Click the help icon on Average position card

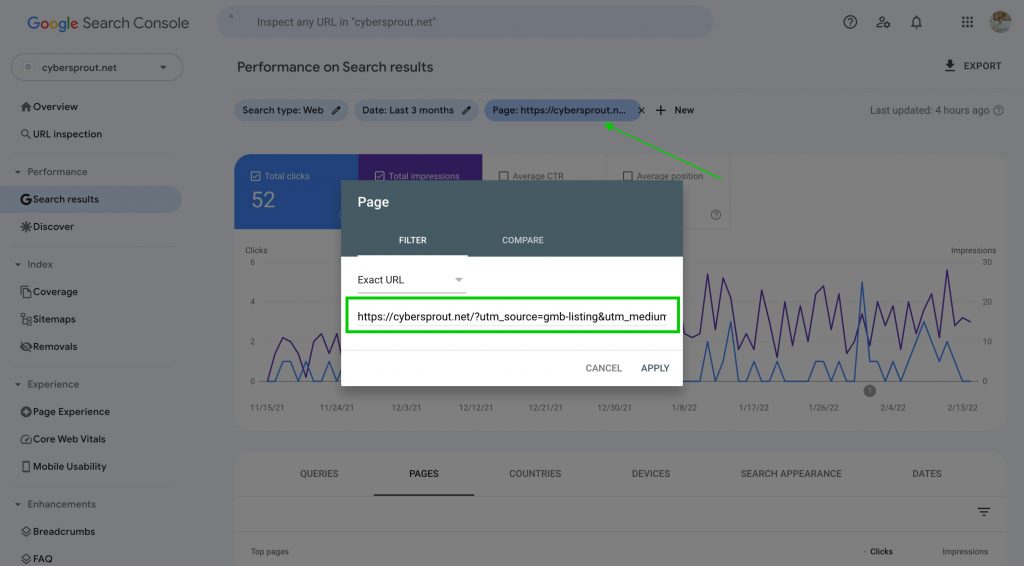716,215
